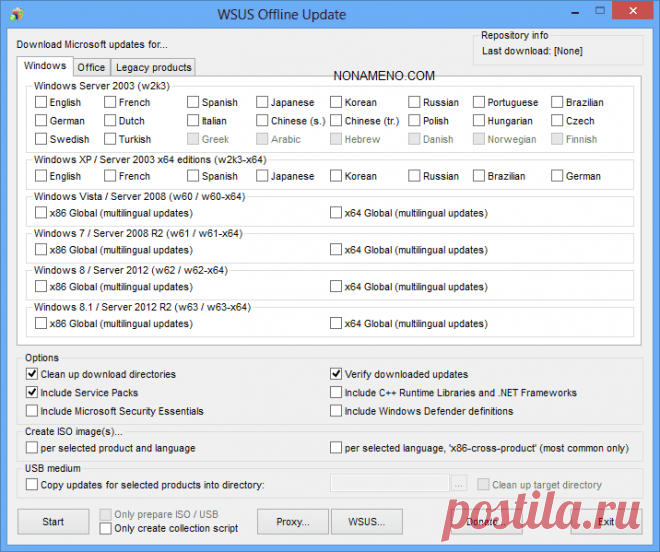660x552 pixels.
Task: Check the Hungarian language checkbox
Action: click(479, 120)
